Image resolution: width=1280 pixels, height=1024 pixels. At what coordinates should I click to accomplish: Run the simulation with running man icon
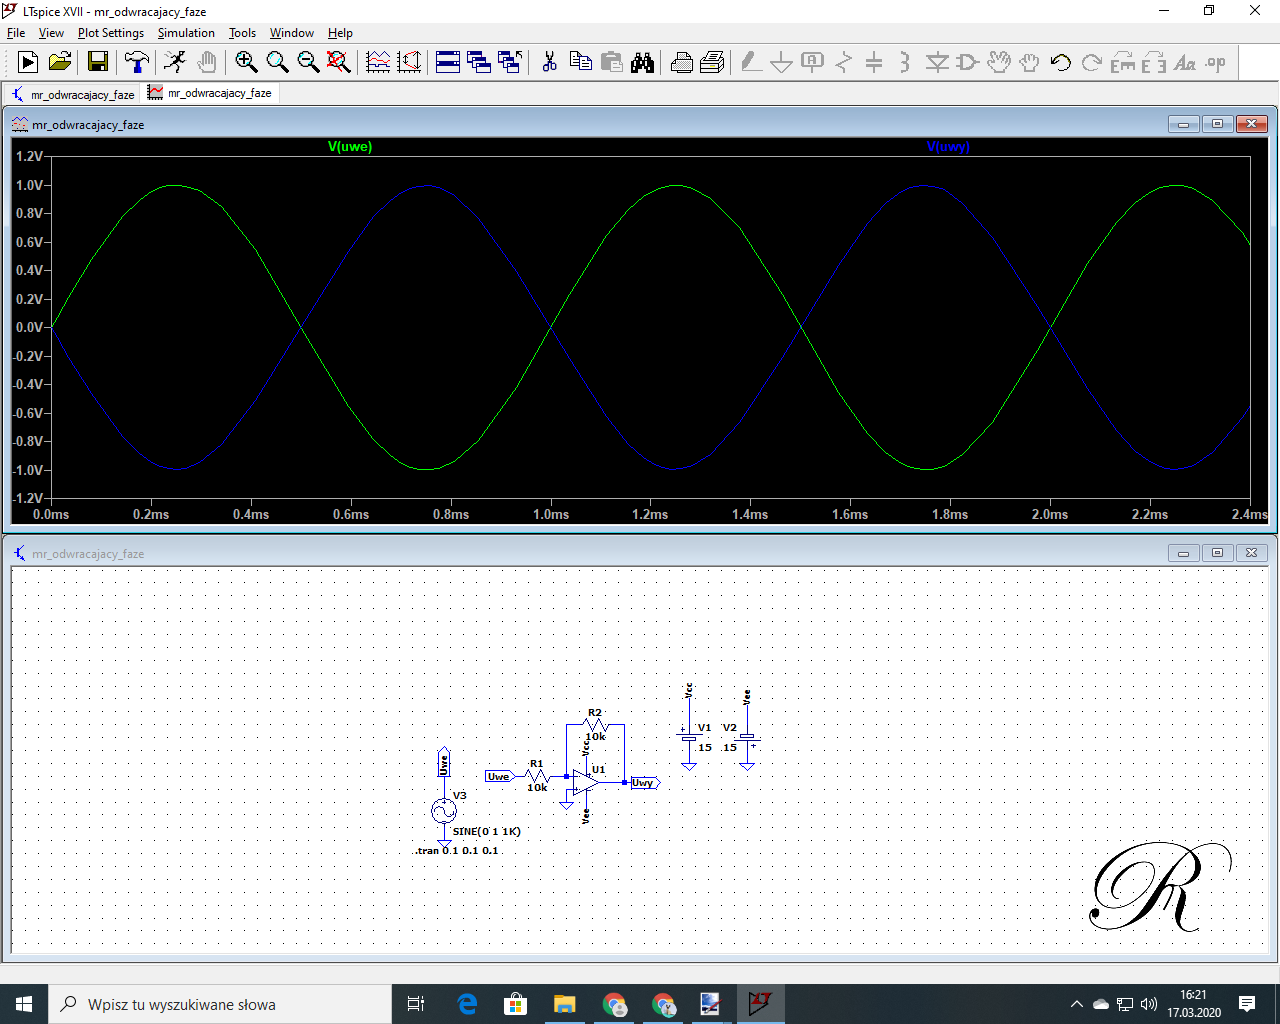coord(175,62)
